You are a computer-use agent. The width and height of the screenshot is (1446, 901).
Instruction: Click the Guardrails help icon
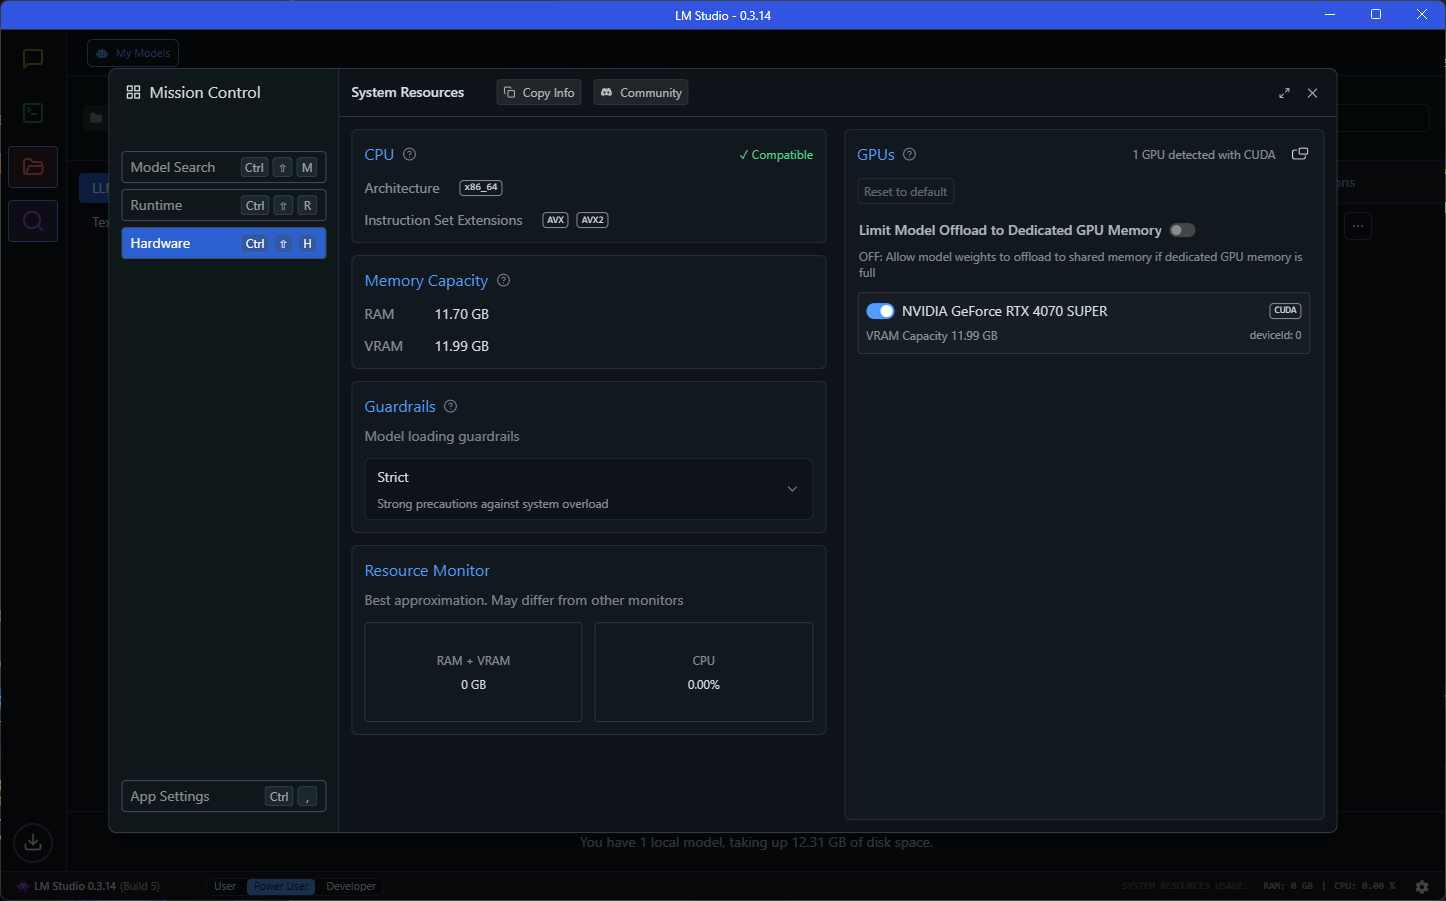pyautogui.click(x=450, y=406)
